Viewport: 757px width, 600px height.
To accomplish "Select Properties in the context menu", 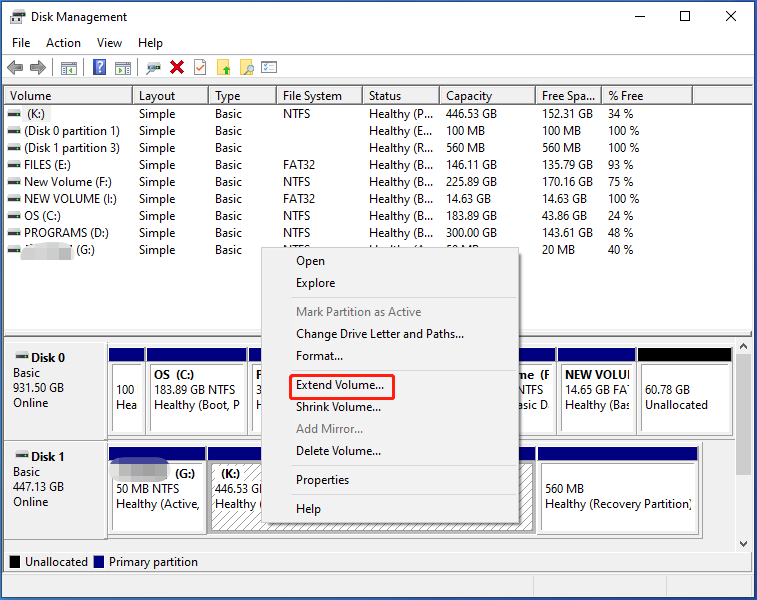I will [x=390, y=480].
